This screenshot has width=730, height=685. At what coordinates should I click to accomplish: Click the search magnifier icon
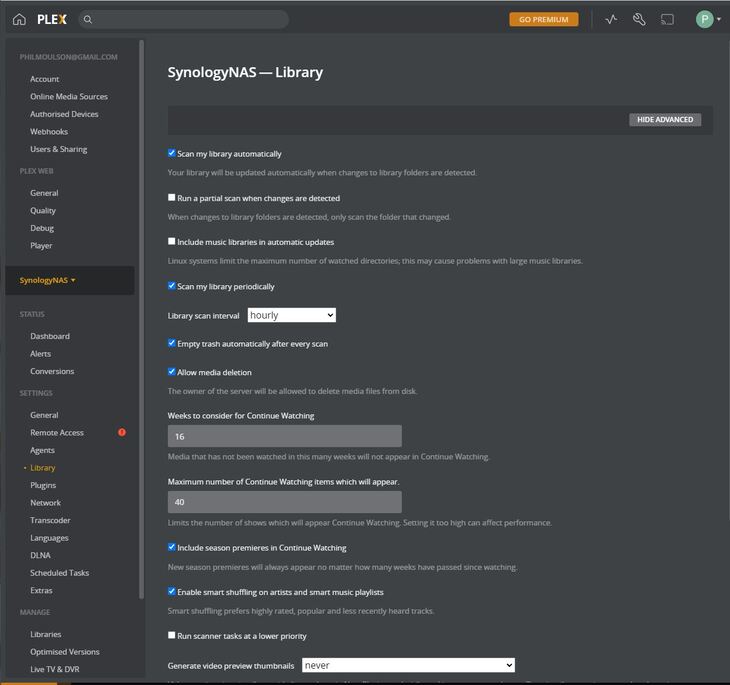coord(88,19)
